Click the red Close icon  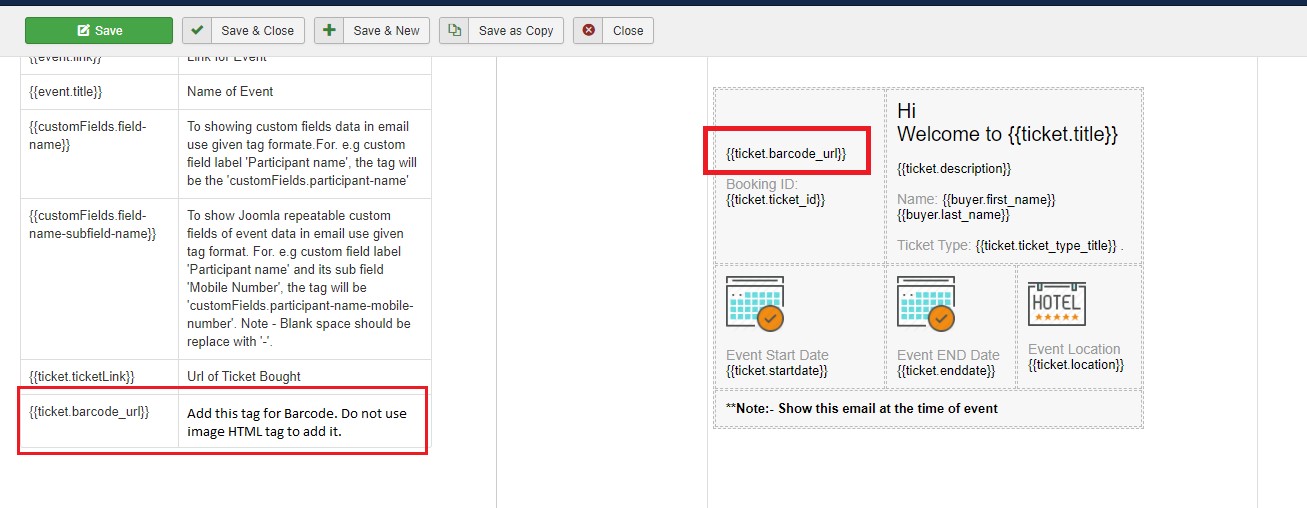pyautogui.click(x=588, y=30)
